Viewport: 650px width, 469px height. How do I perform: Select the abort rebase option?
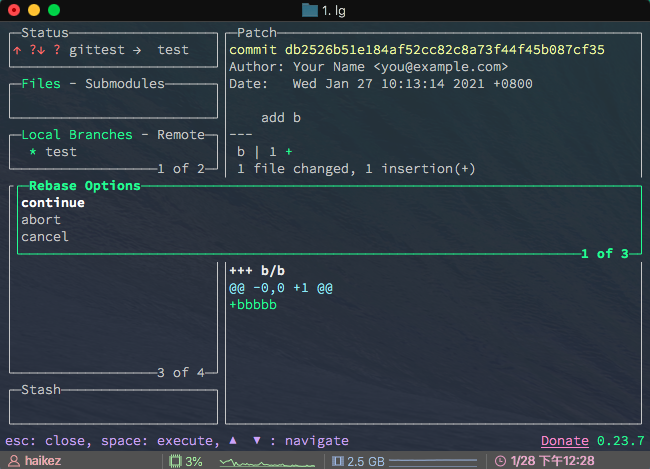pos(41,220)
